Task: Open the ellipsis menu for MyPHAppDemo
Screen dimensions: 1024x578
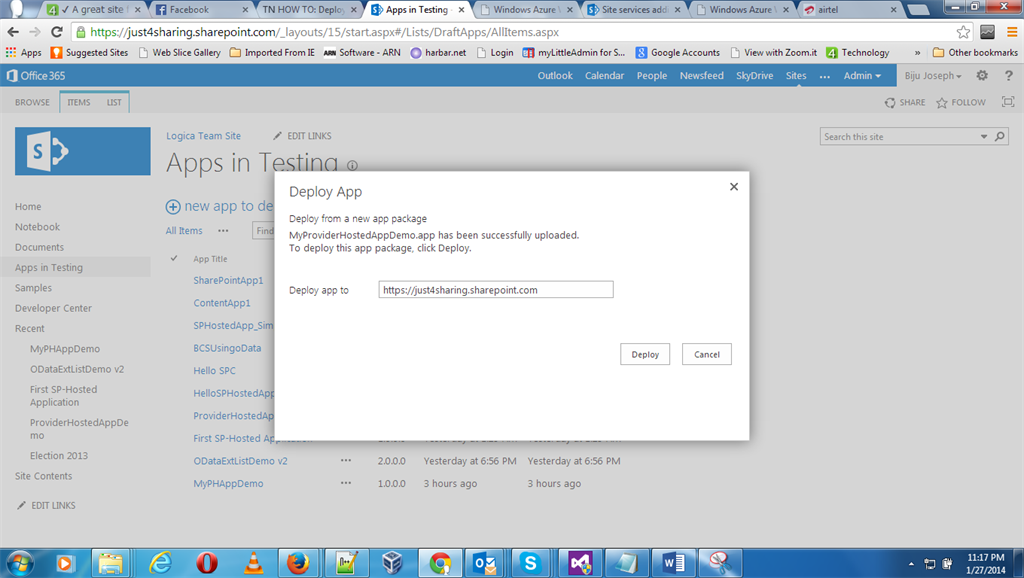Action: (346, 483)
